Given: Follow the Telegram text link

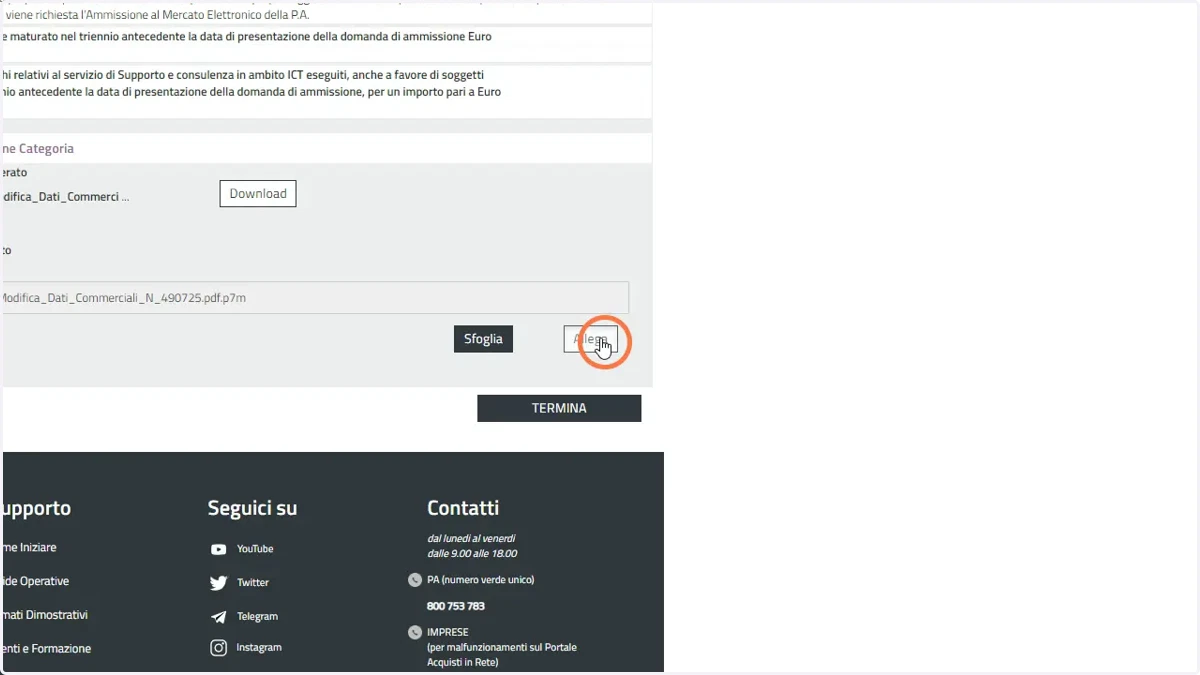Looking at the screenshot, I should (x=257, y=617).
